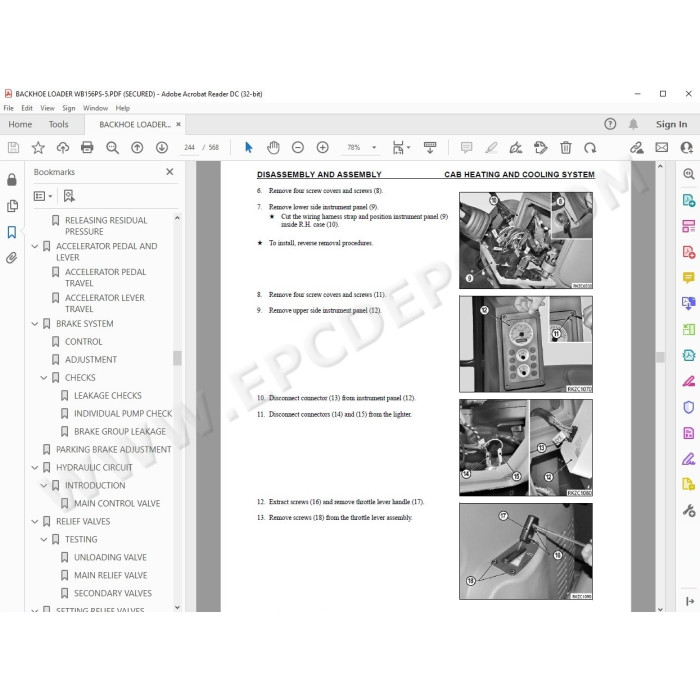The width and height of the screenshot is (700, 700).
Task: Select the Highlight text tool
Action: tap(491, 147)
